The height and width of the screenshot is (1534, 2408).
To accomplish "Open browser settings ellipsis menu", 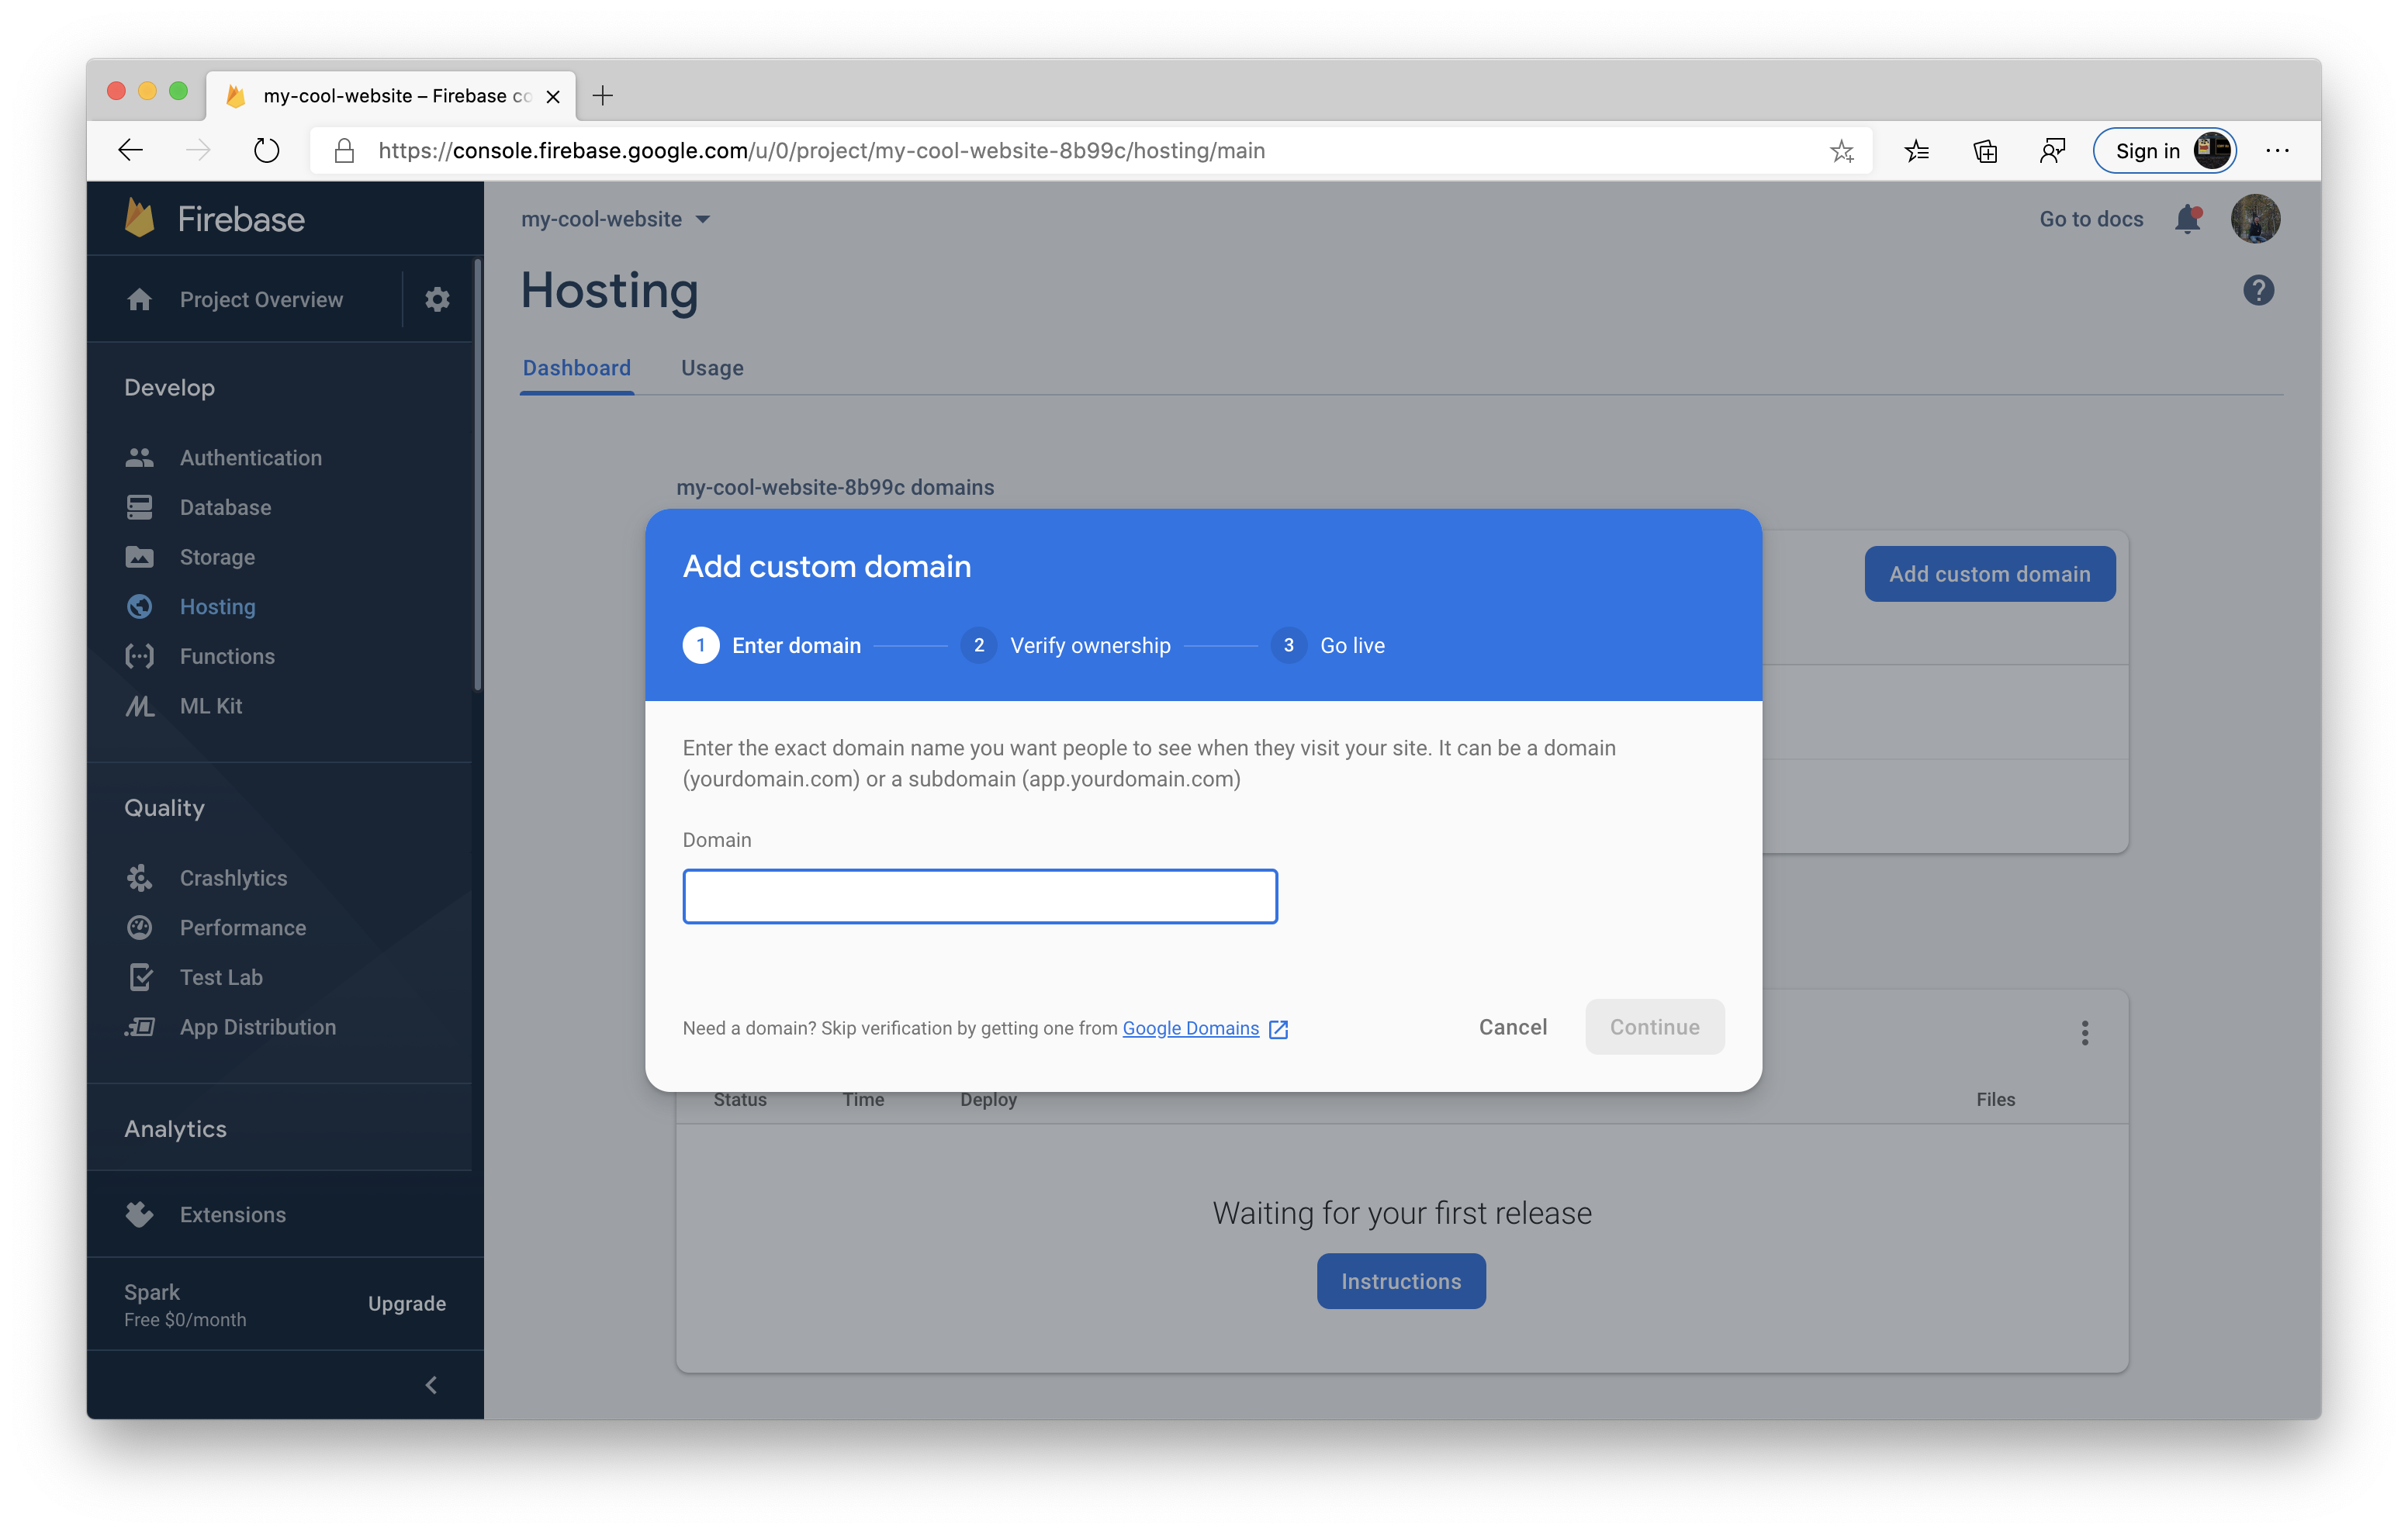I will [2277, 151].
